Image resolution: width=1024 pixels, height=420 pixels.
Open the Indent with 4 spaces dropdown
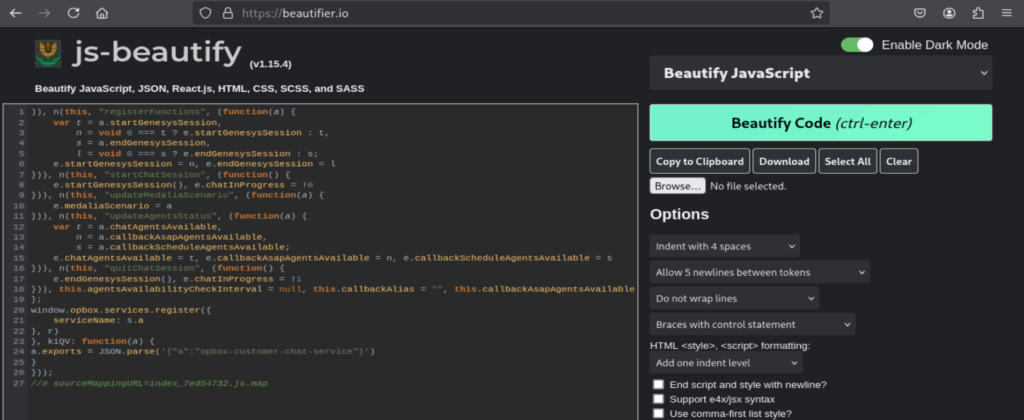(724, 246)
